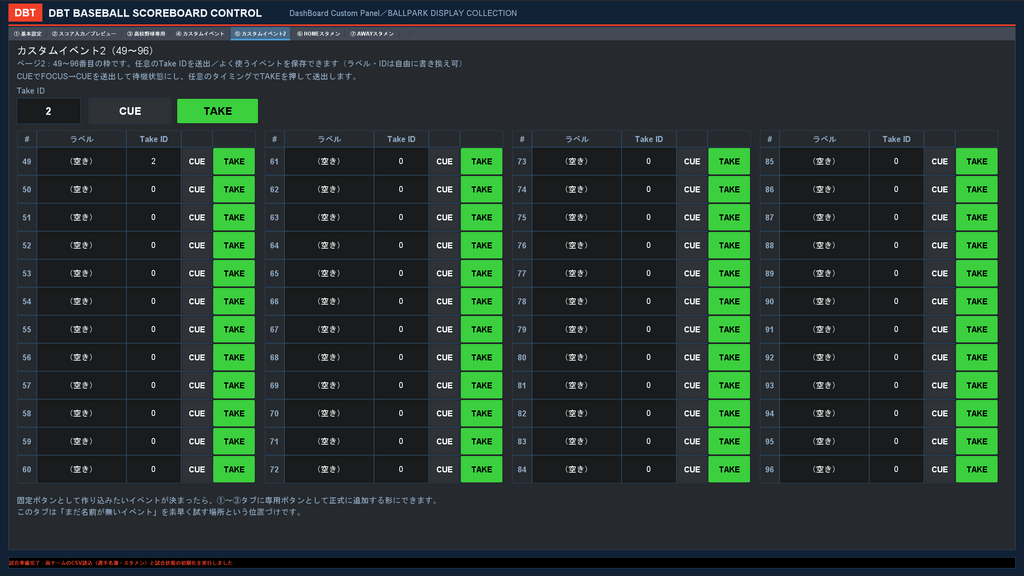Image resolution: width=1024 pixels, height=576 pixels.
Task: Click CUE for row 89
Action: [939, 274]
